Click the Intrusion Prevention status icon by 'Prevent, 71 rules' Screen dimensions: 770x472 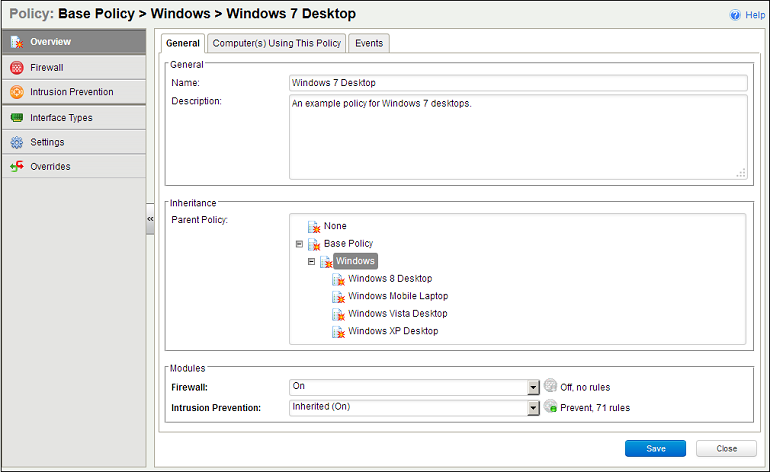pos(550,406)
